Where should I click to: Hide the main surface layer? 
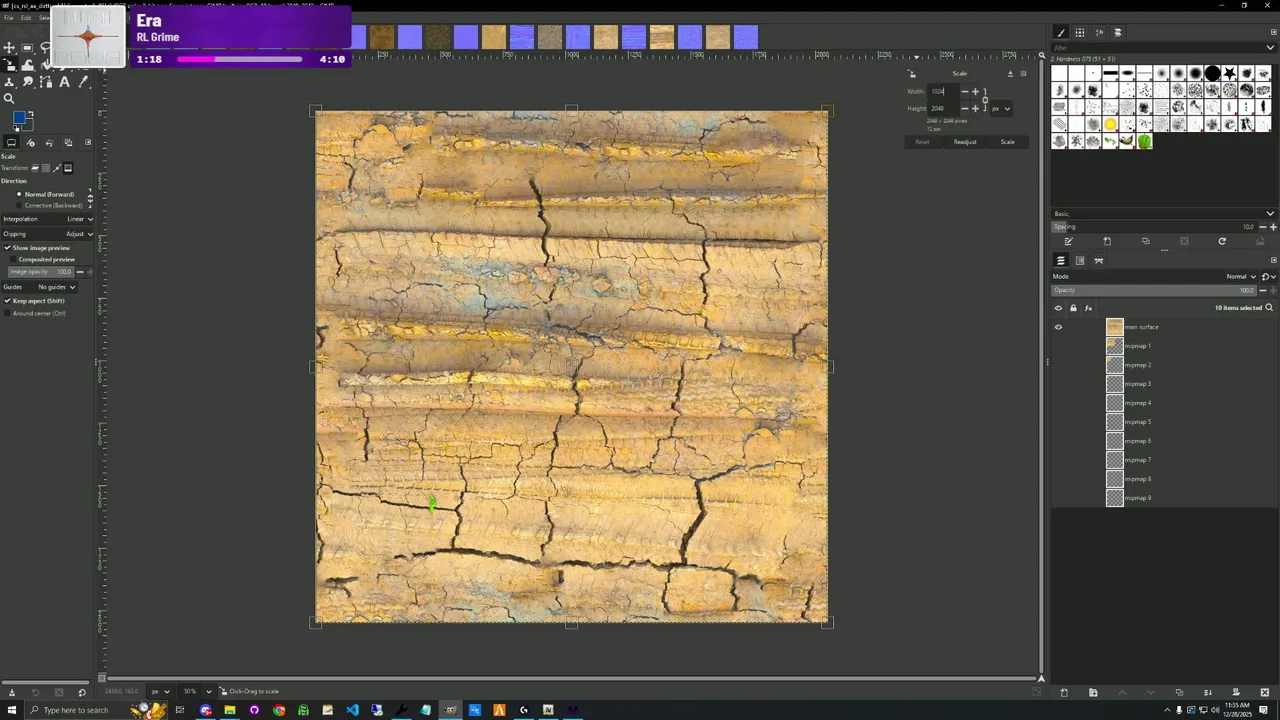click(1058, 327)
